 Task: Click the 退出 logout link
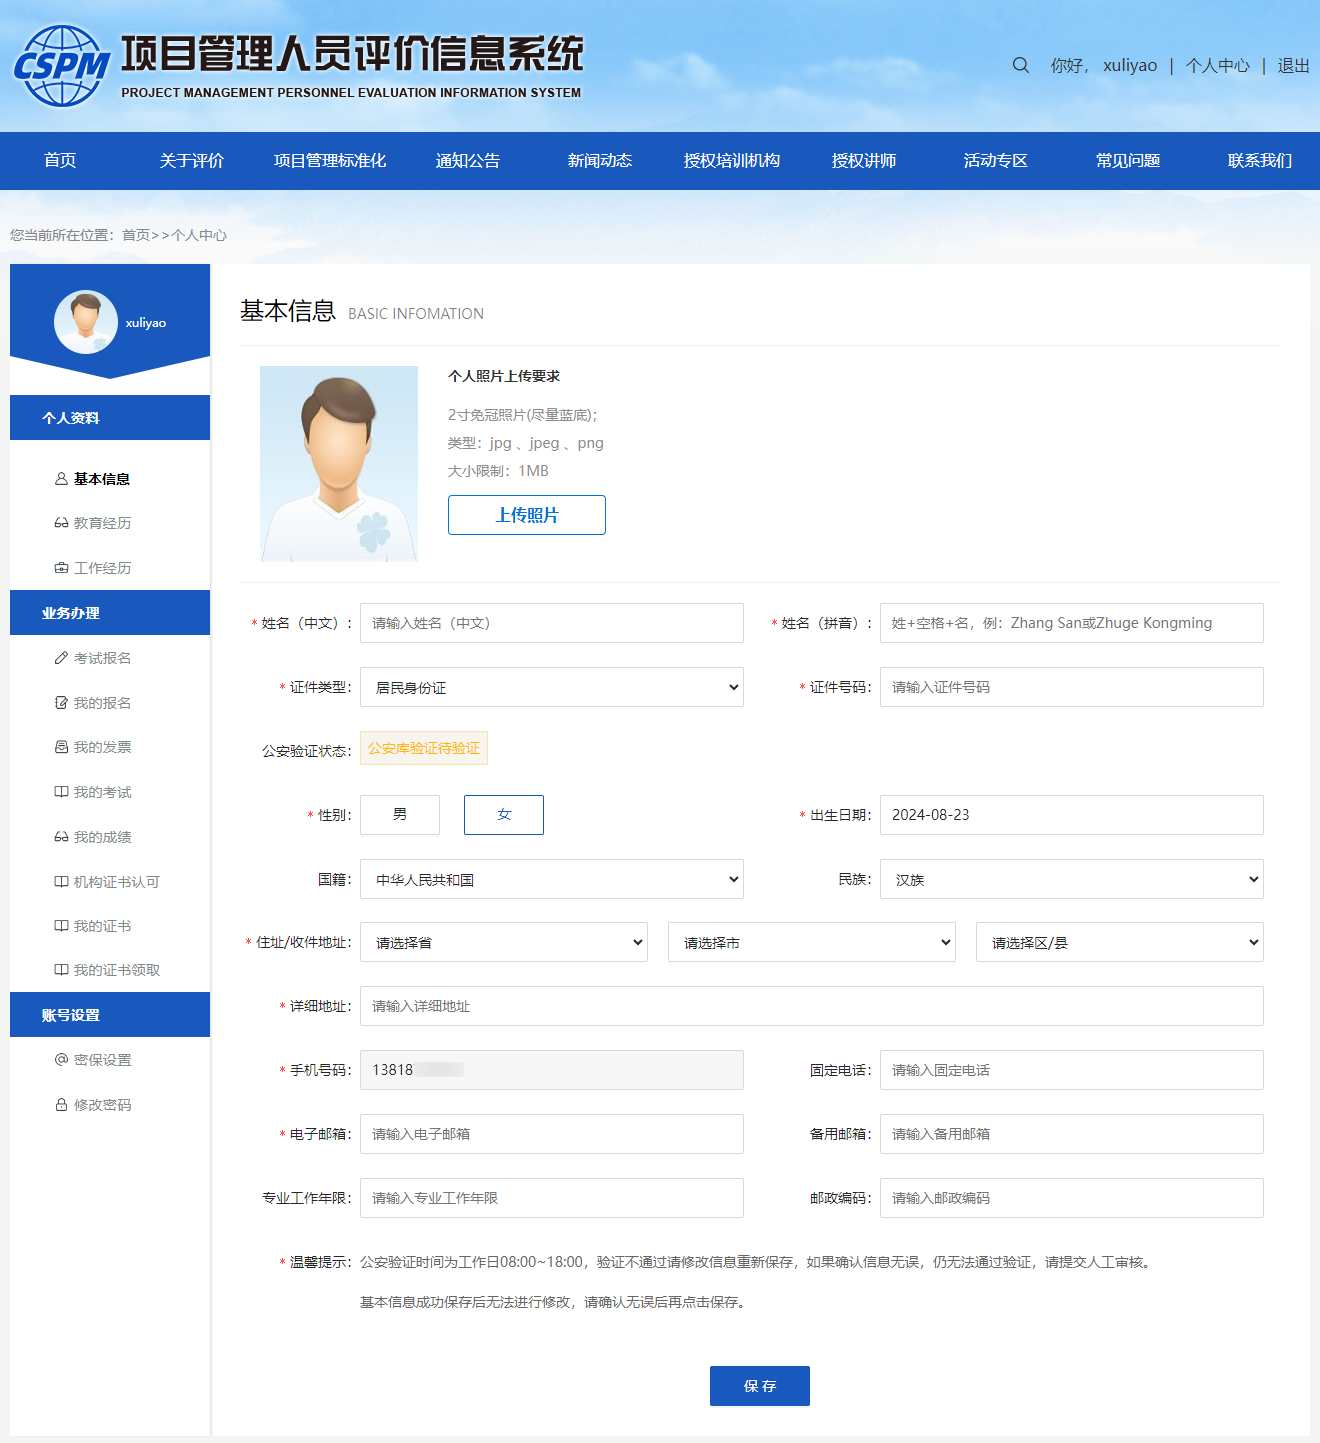(1293, 65)
